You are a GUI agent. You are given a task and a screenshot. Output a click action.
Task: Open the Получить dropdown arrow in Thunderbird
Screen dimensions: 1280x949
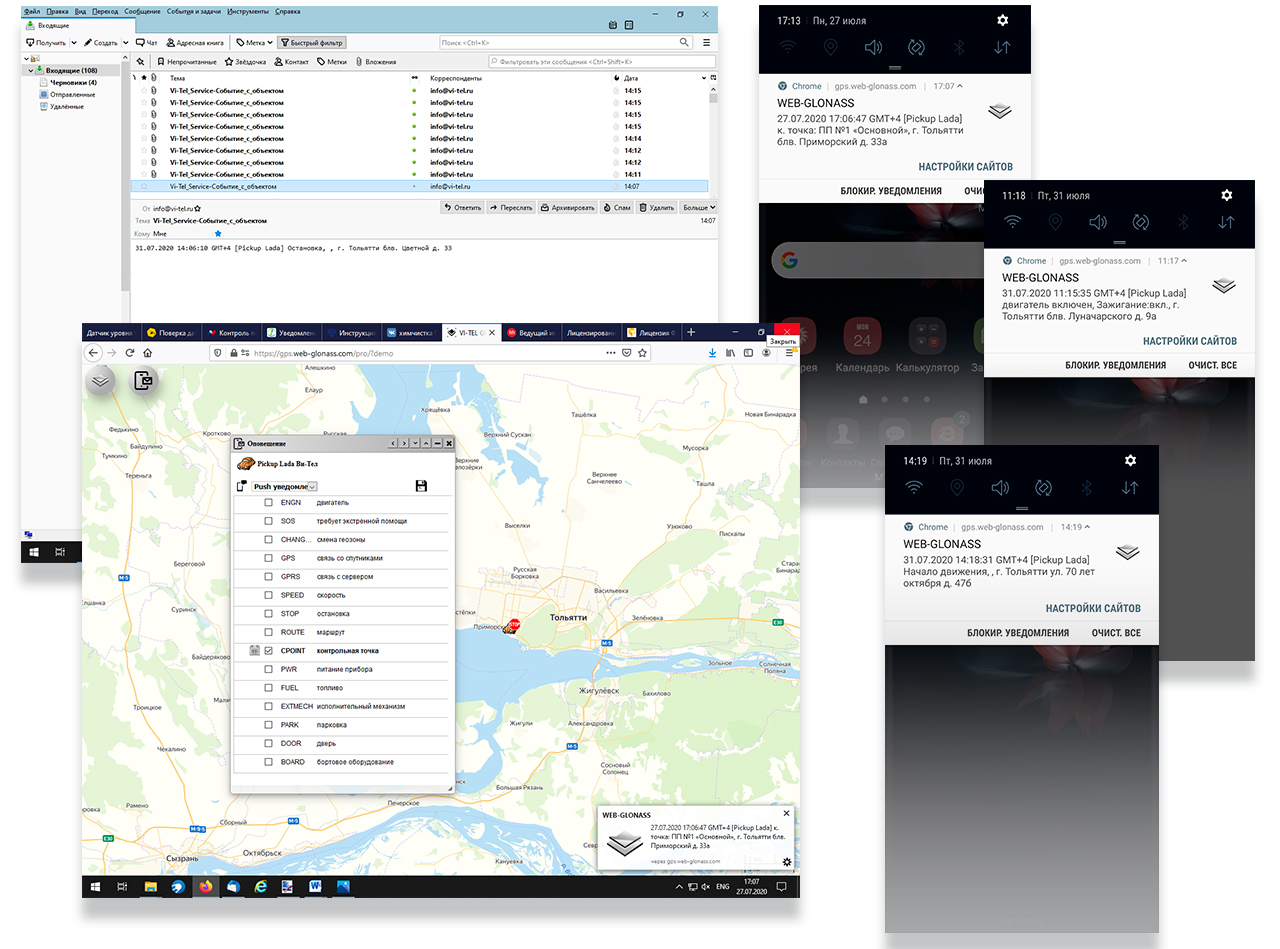[x=74, y=43]
